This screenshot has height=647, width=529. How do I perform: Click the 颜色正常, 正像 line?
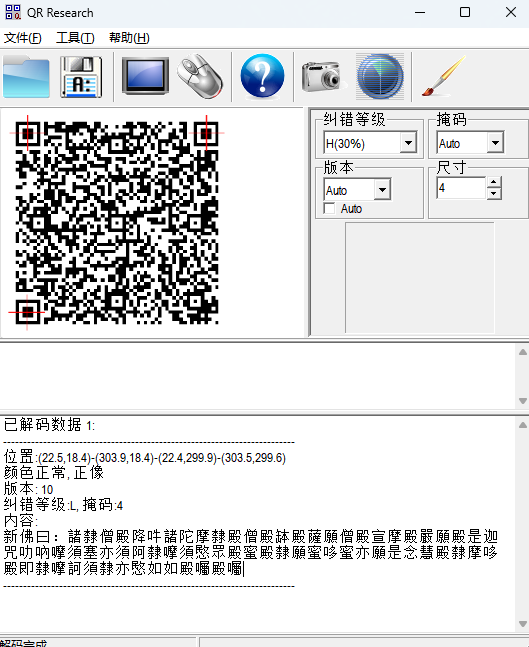(54, 473)
